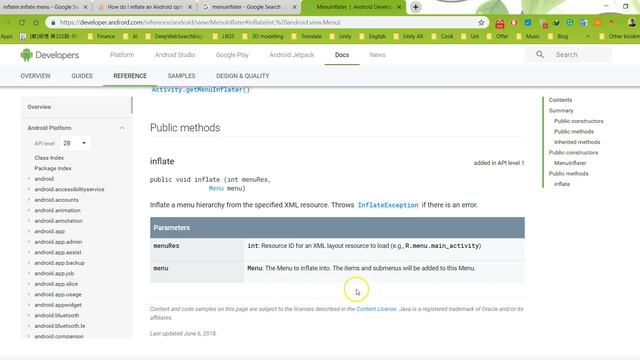Screen dimensions: 640x360
Task: Open Class Index in left sidebar
Action: pos(49,158)
